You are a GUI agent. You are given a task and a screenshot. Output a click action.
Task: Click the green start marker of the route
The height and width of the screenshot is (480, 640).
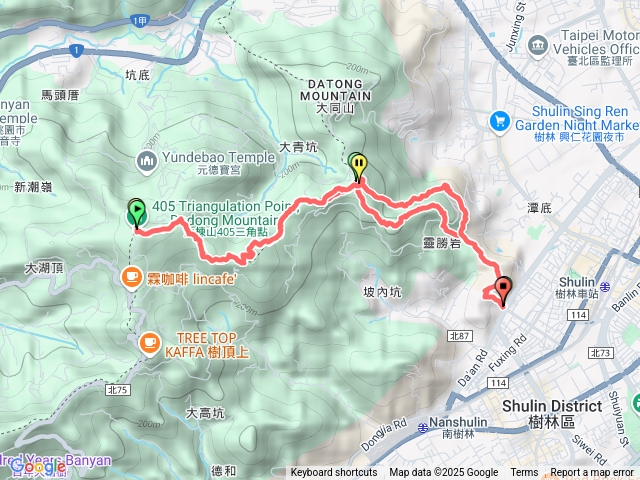click(136, 214)
